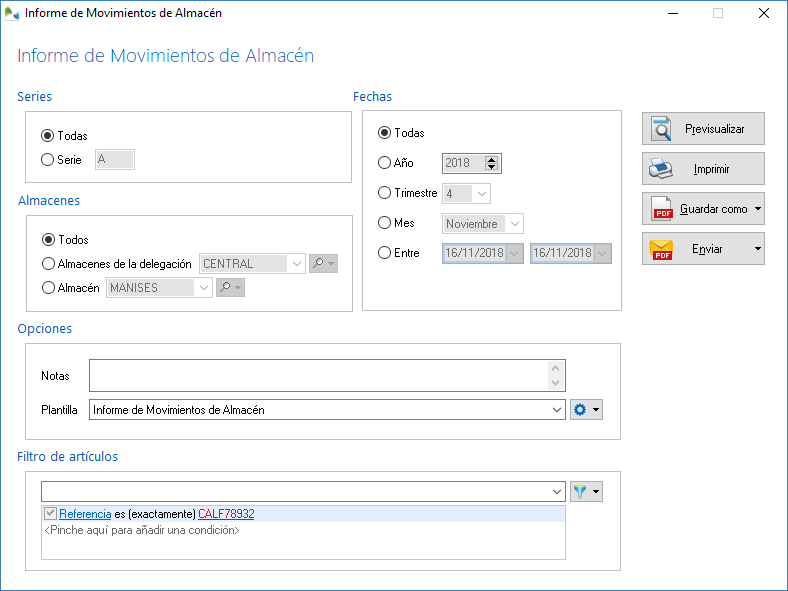Select the Serie radio button

(47, 160)
